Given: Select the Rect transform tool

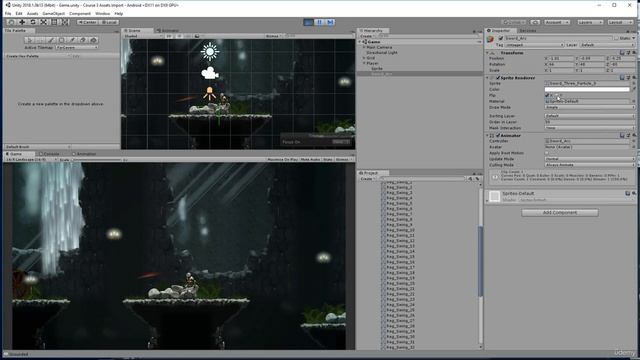Looking at the screenshot, I should (x=54, y=22).
